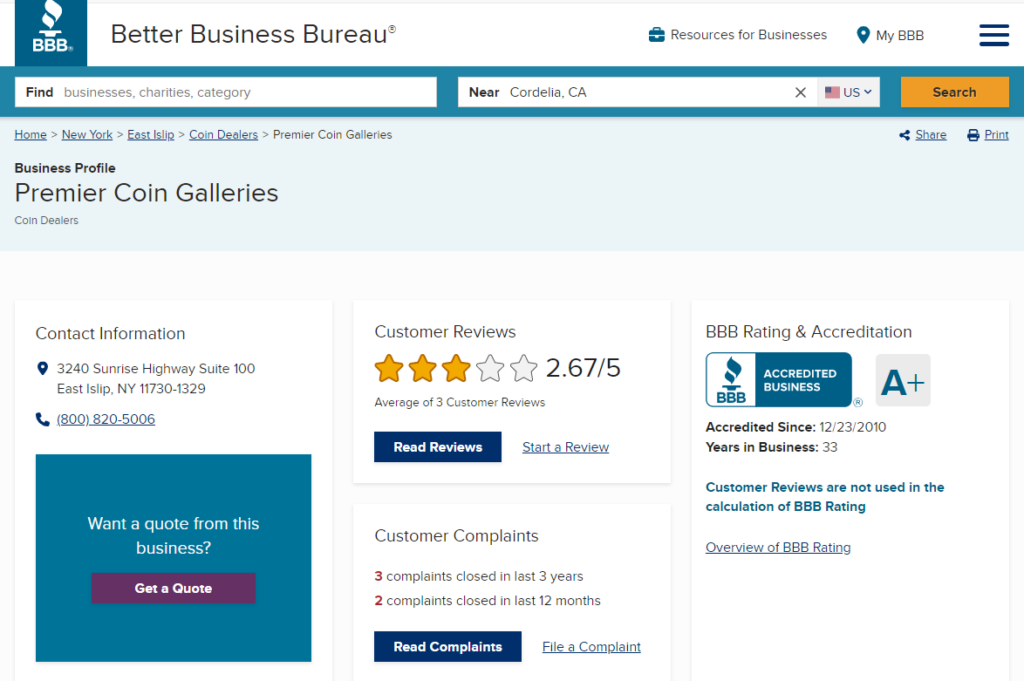Viewport: 1024px width, 681px height.
Task: Click the Better Business Bureau title text
Action: [x=253, y=34]
